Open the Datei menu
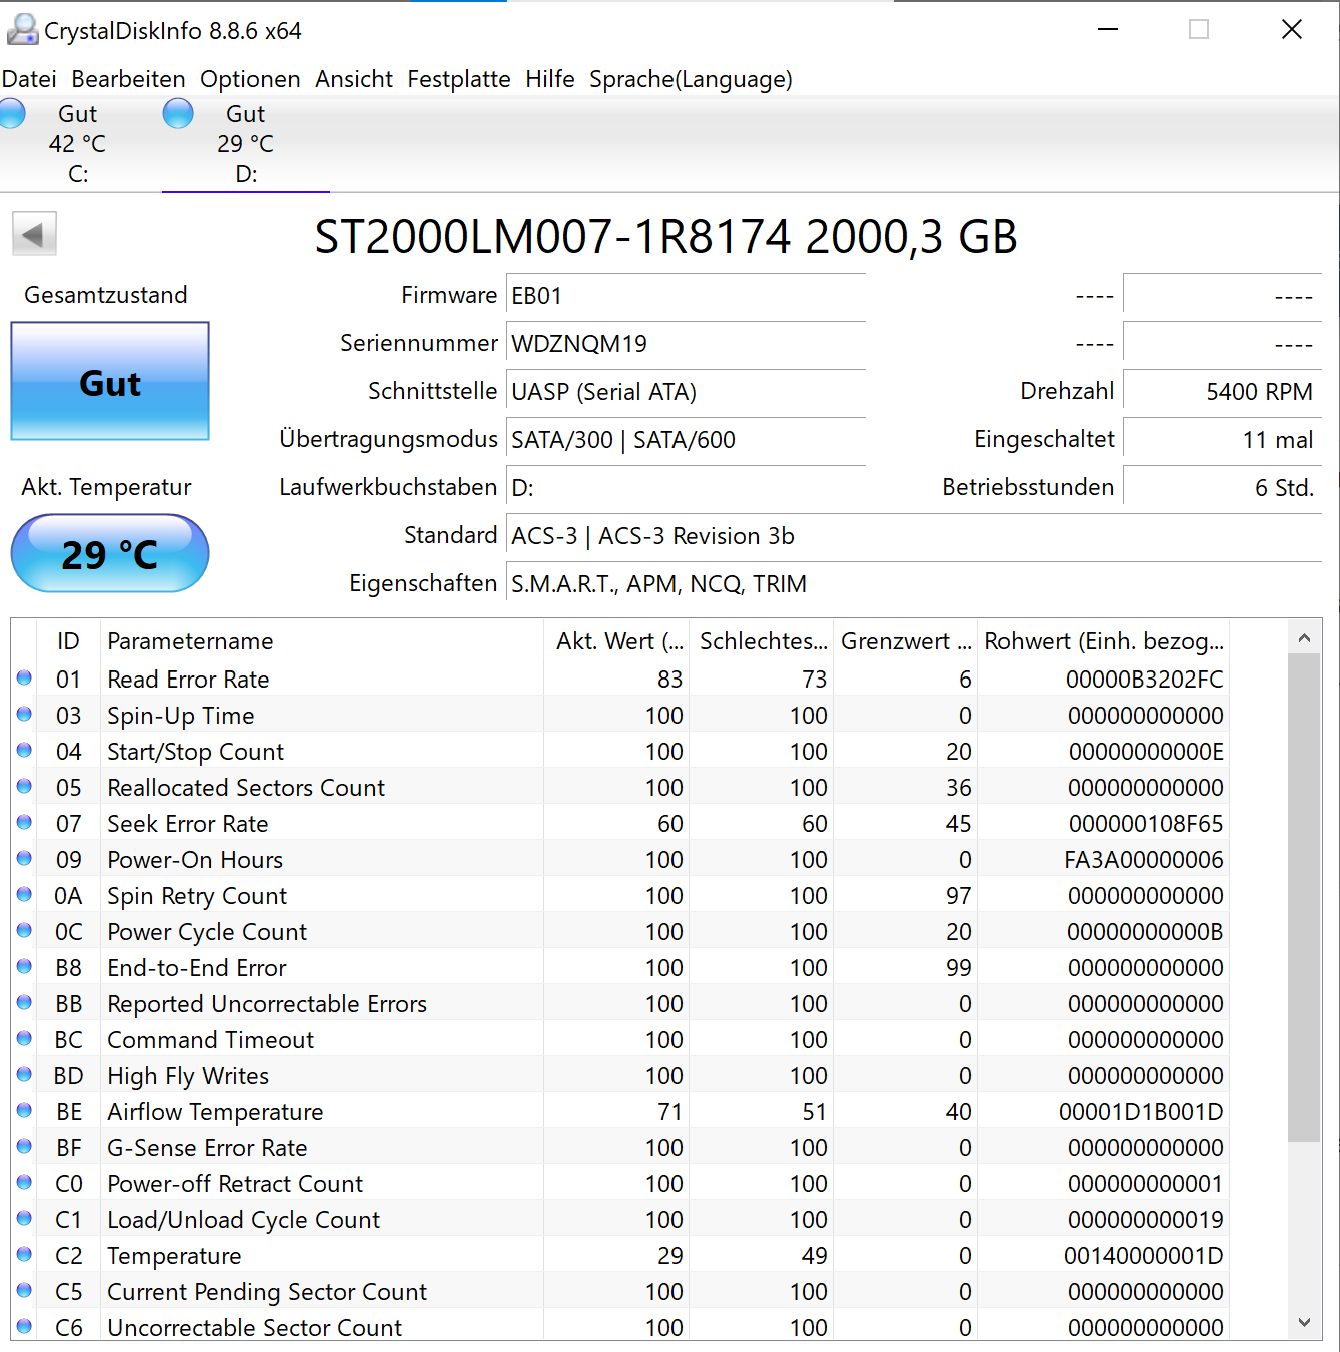This screenshot has width=1340, height=1352. click(x=29, y=79)
